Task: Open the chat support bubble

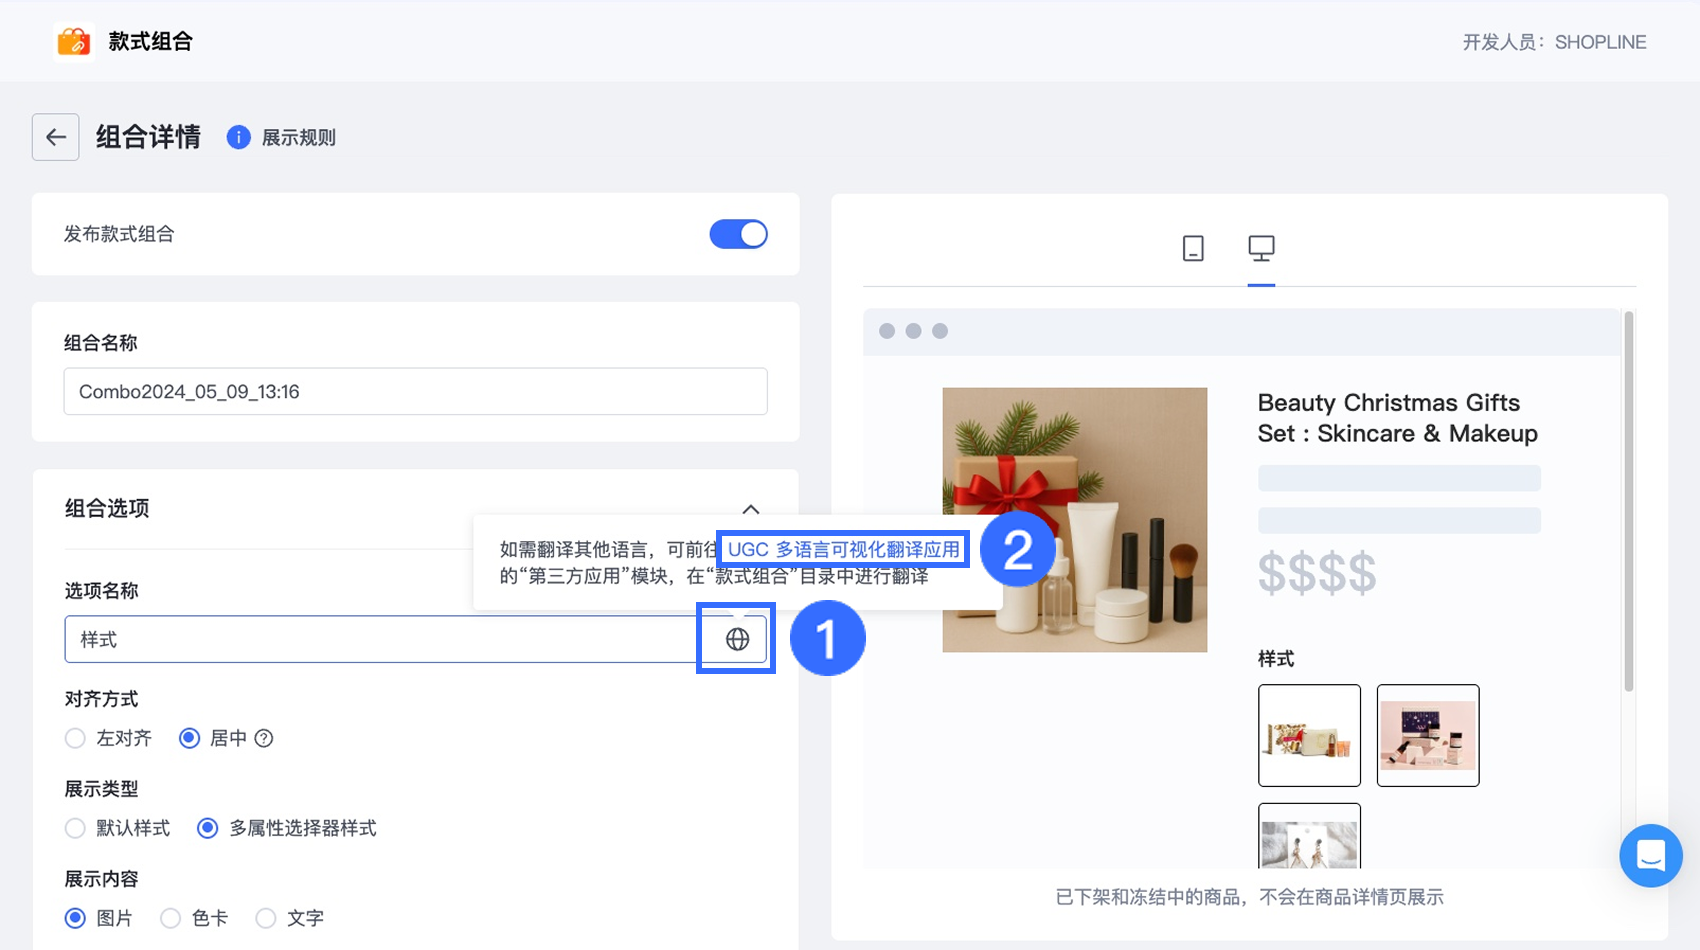Action: 1651,855
